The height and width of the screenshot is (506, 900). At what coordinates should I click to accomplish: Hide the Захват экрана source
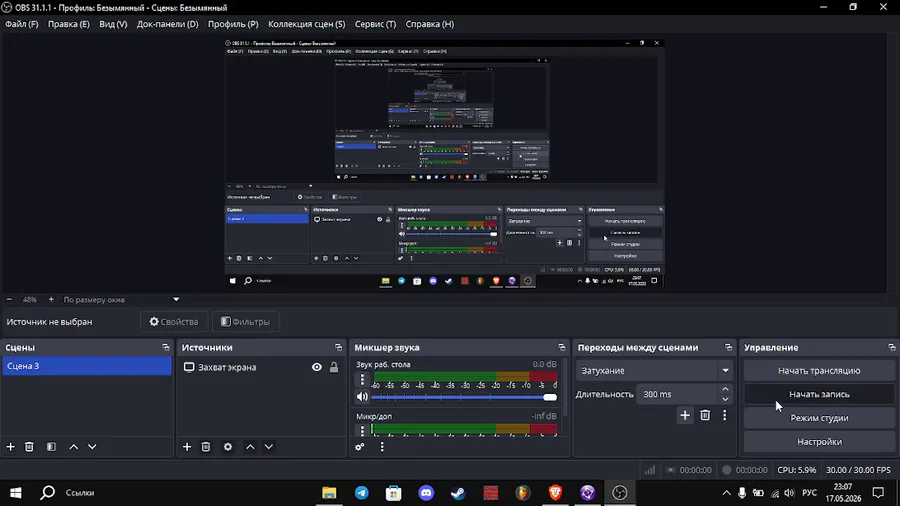coord(317,367)
